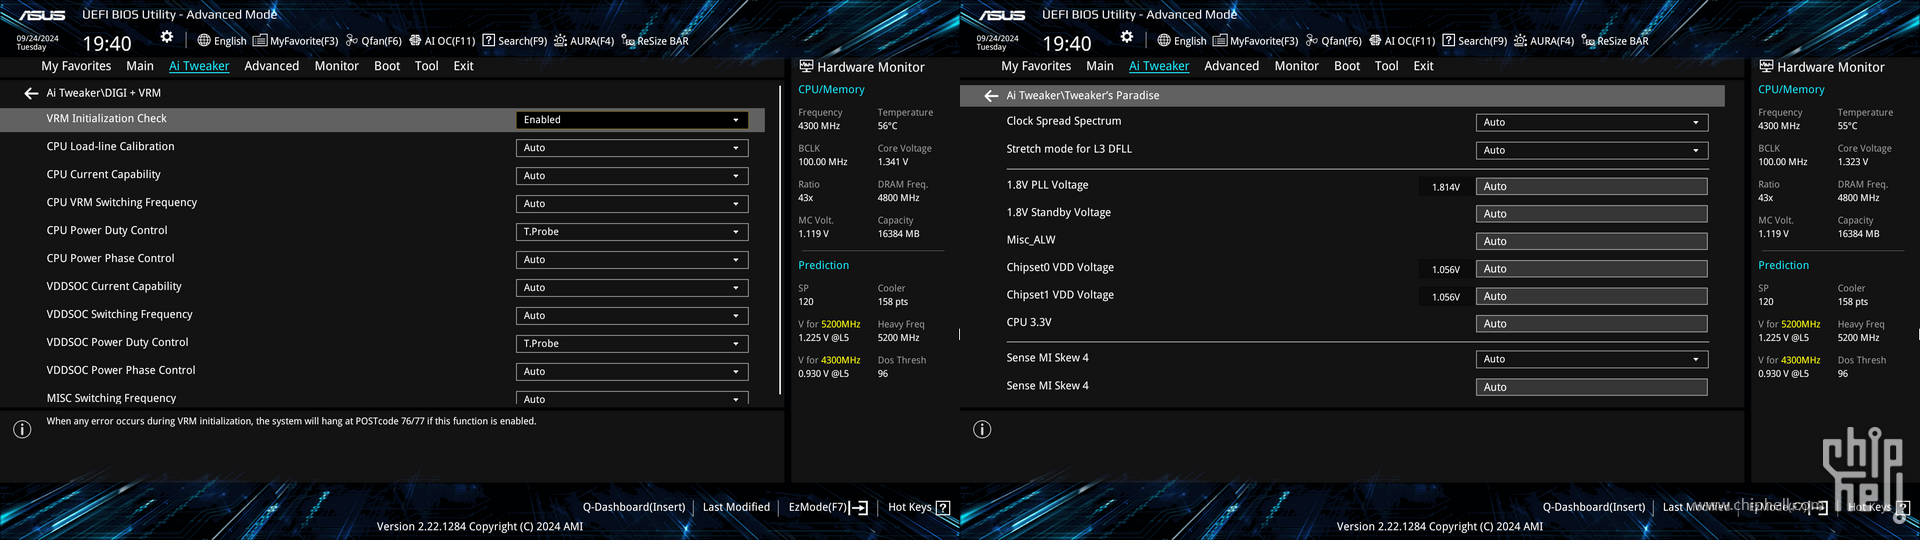This screenshot has width=1920, height=540.
Task: Click back arrow beside Ai Tweaker\DIGI + VRM
Action: [x=31, y=93]
